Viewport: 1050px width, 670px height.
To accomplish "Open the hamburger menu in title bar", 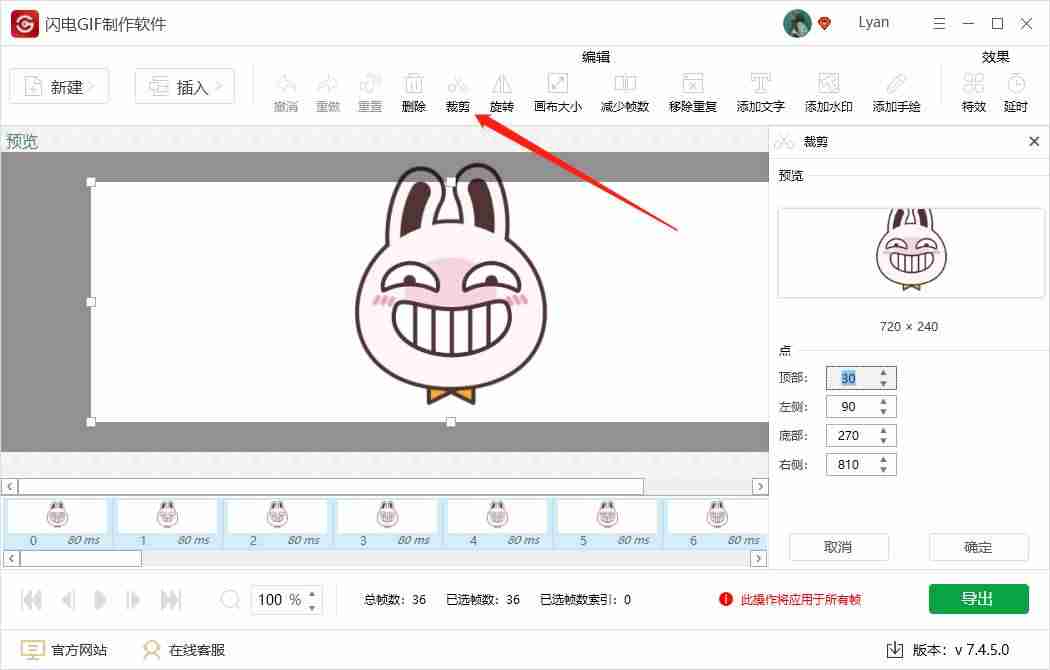I will point(940,23).
